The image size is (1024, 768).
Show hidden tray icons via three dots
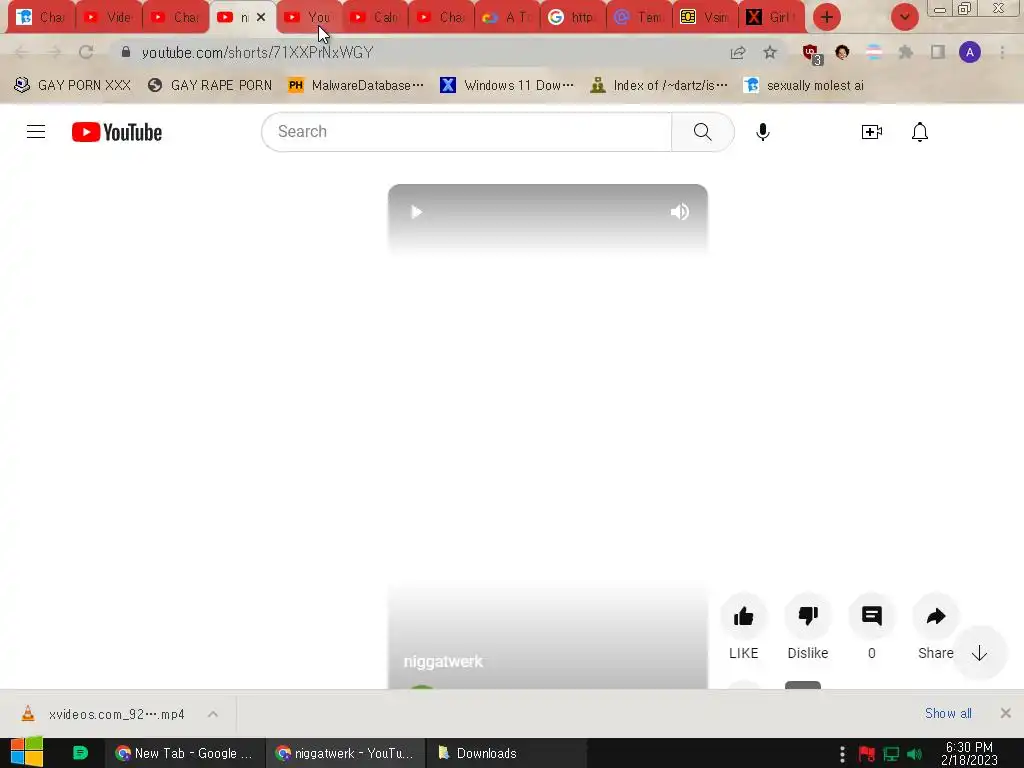[842, 754]
